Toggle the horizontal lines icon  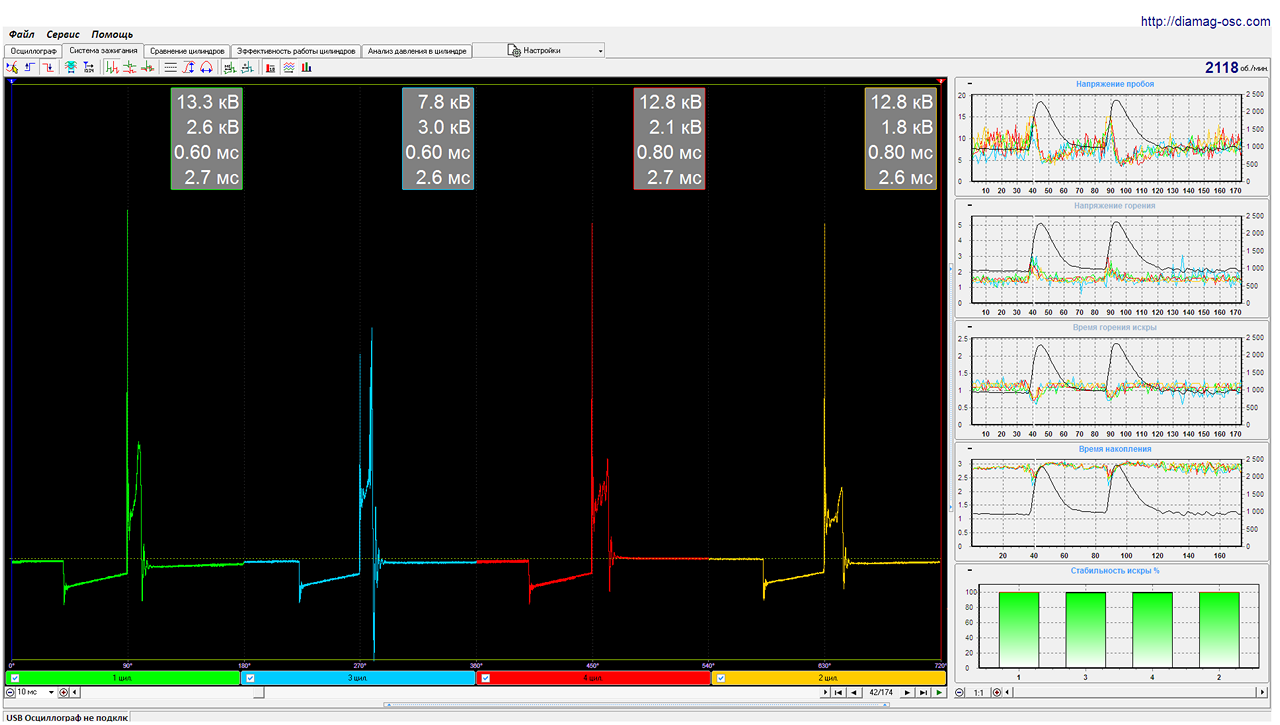(170, 68)
